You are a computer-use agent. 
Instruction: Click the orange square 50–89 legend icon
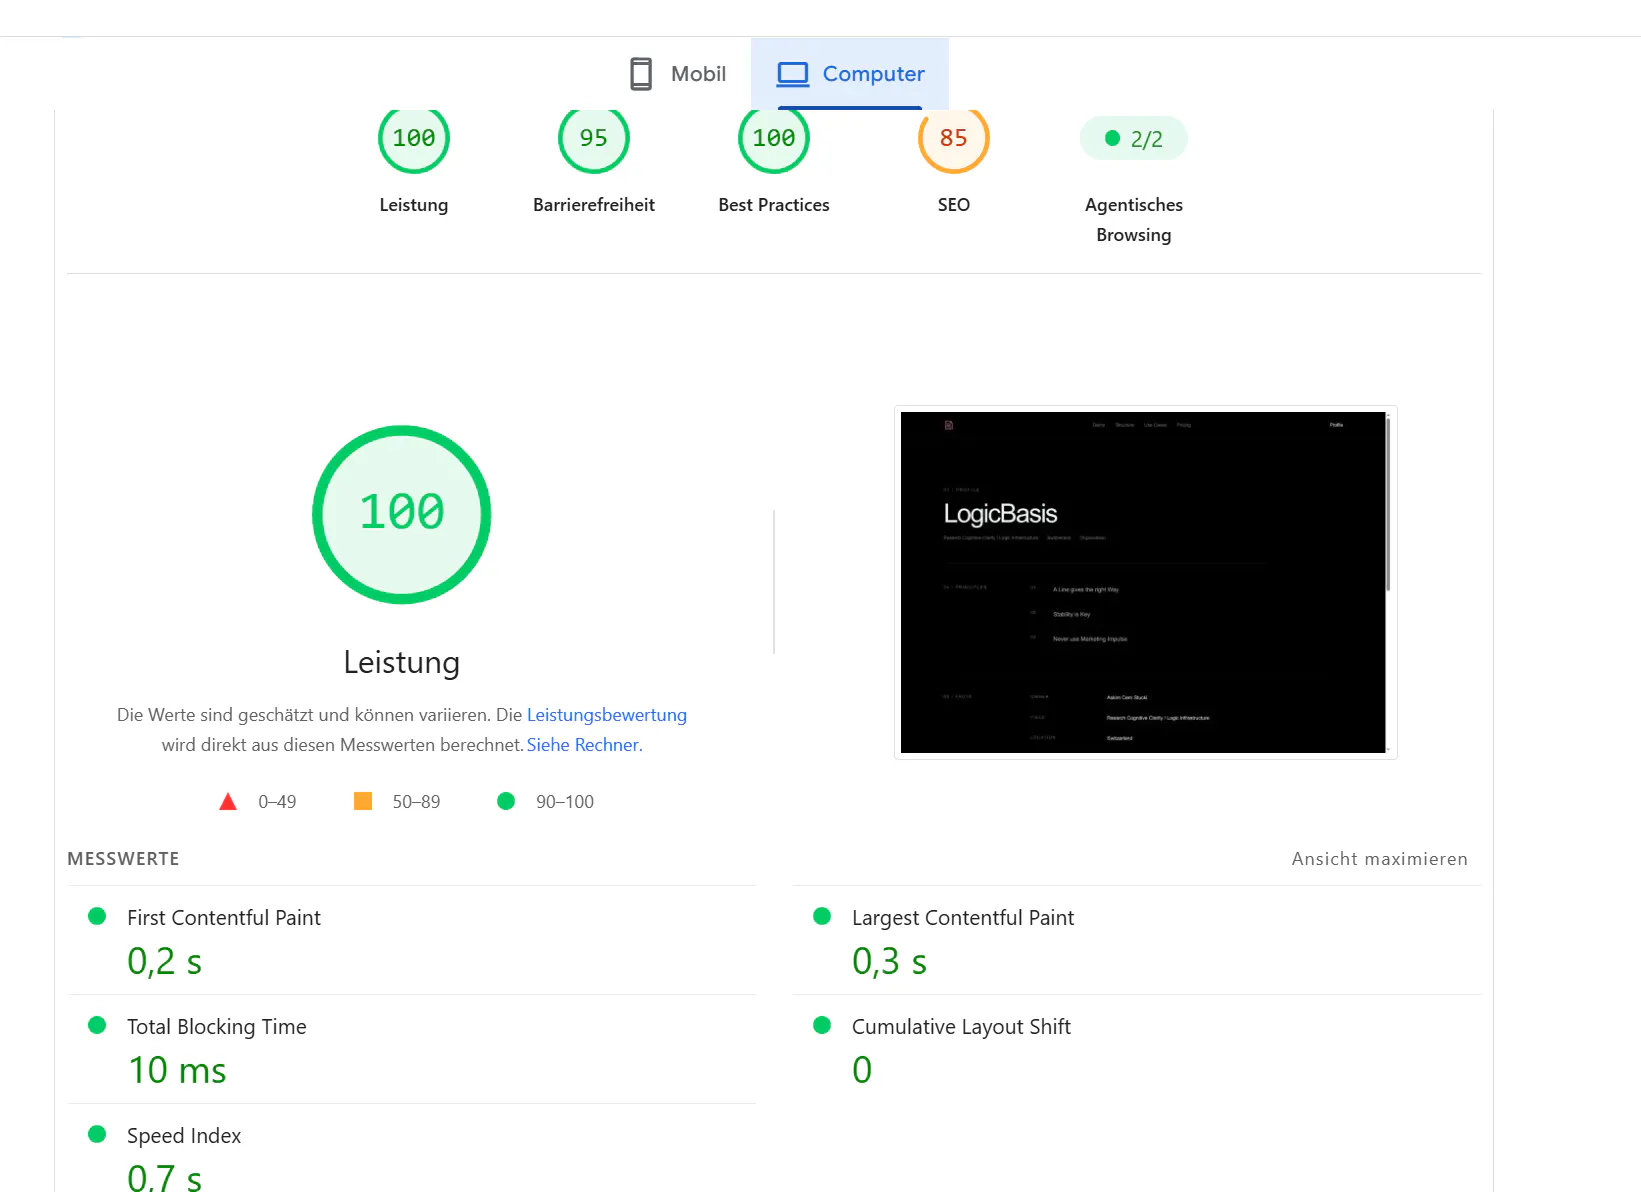point(363,801)
